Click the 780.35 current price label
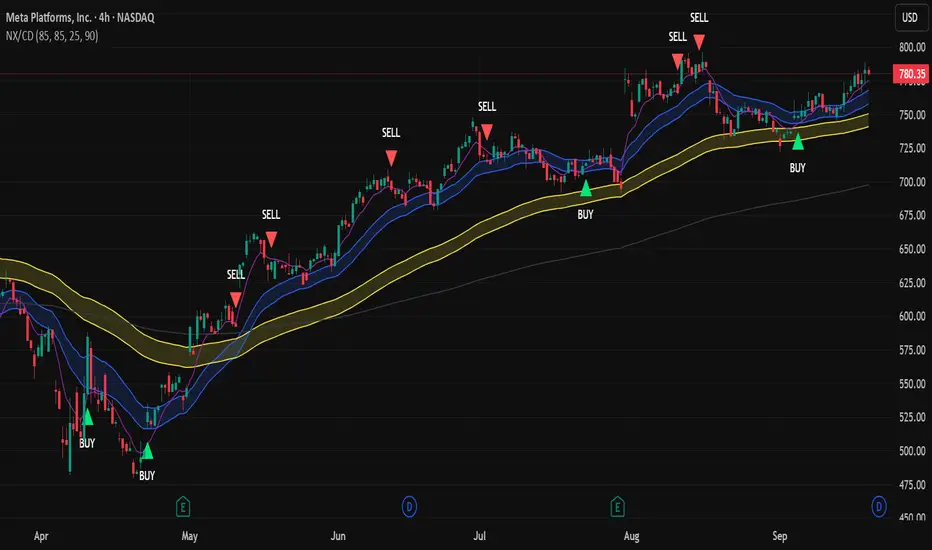Screen dimensions: 932x550 pyautogui.click(x=911, y=74)
